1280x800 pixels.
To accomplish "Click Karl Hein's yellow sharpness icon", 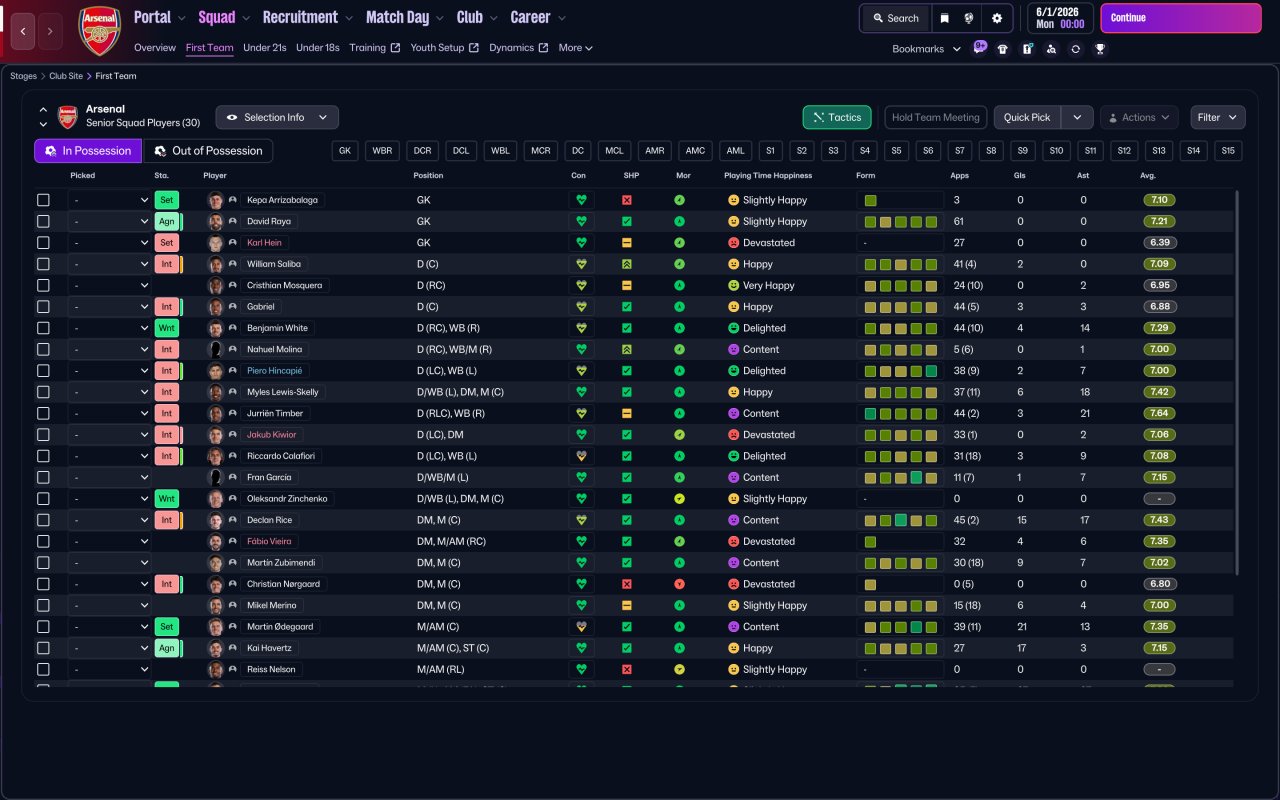I will tap(627, 243).
